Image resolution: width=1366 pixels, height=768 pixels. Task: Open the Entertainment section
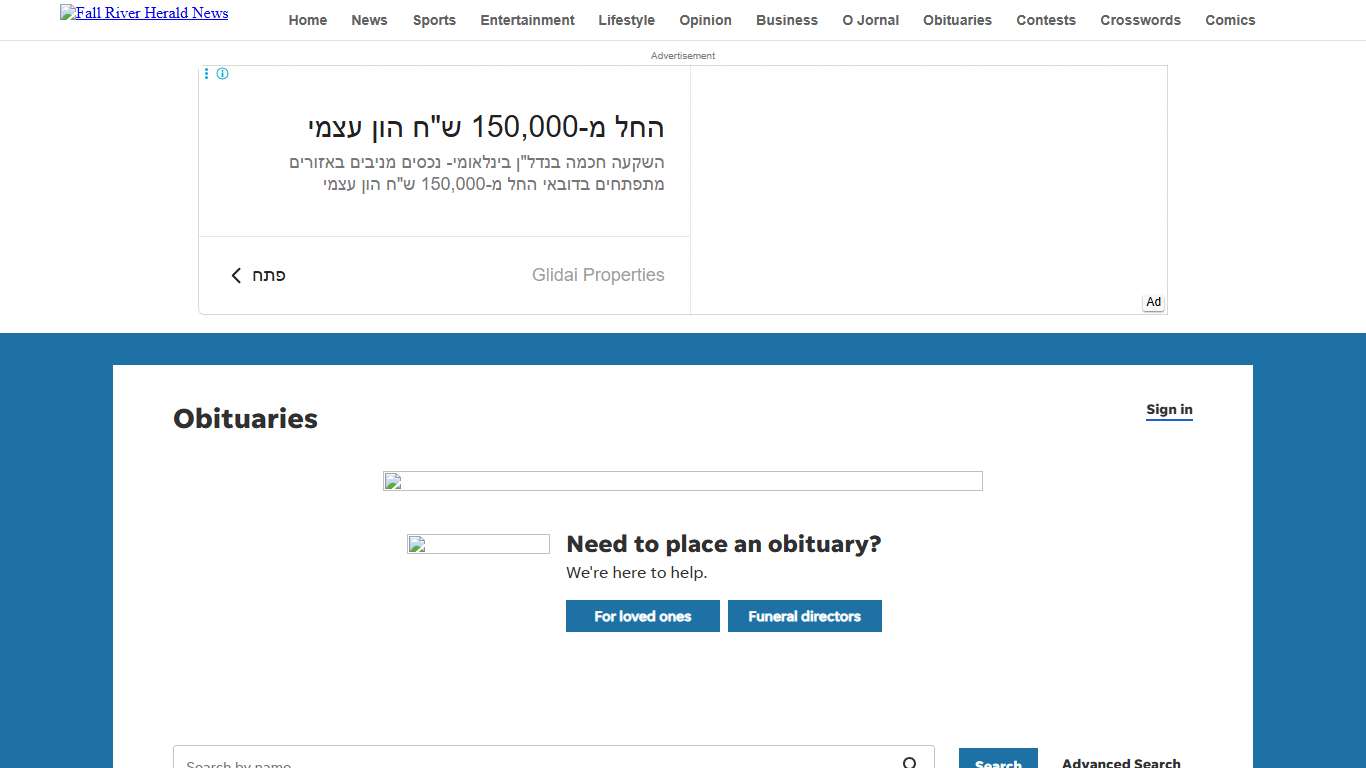click(527, 20)
